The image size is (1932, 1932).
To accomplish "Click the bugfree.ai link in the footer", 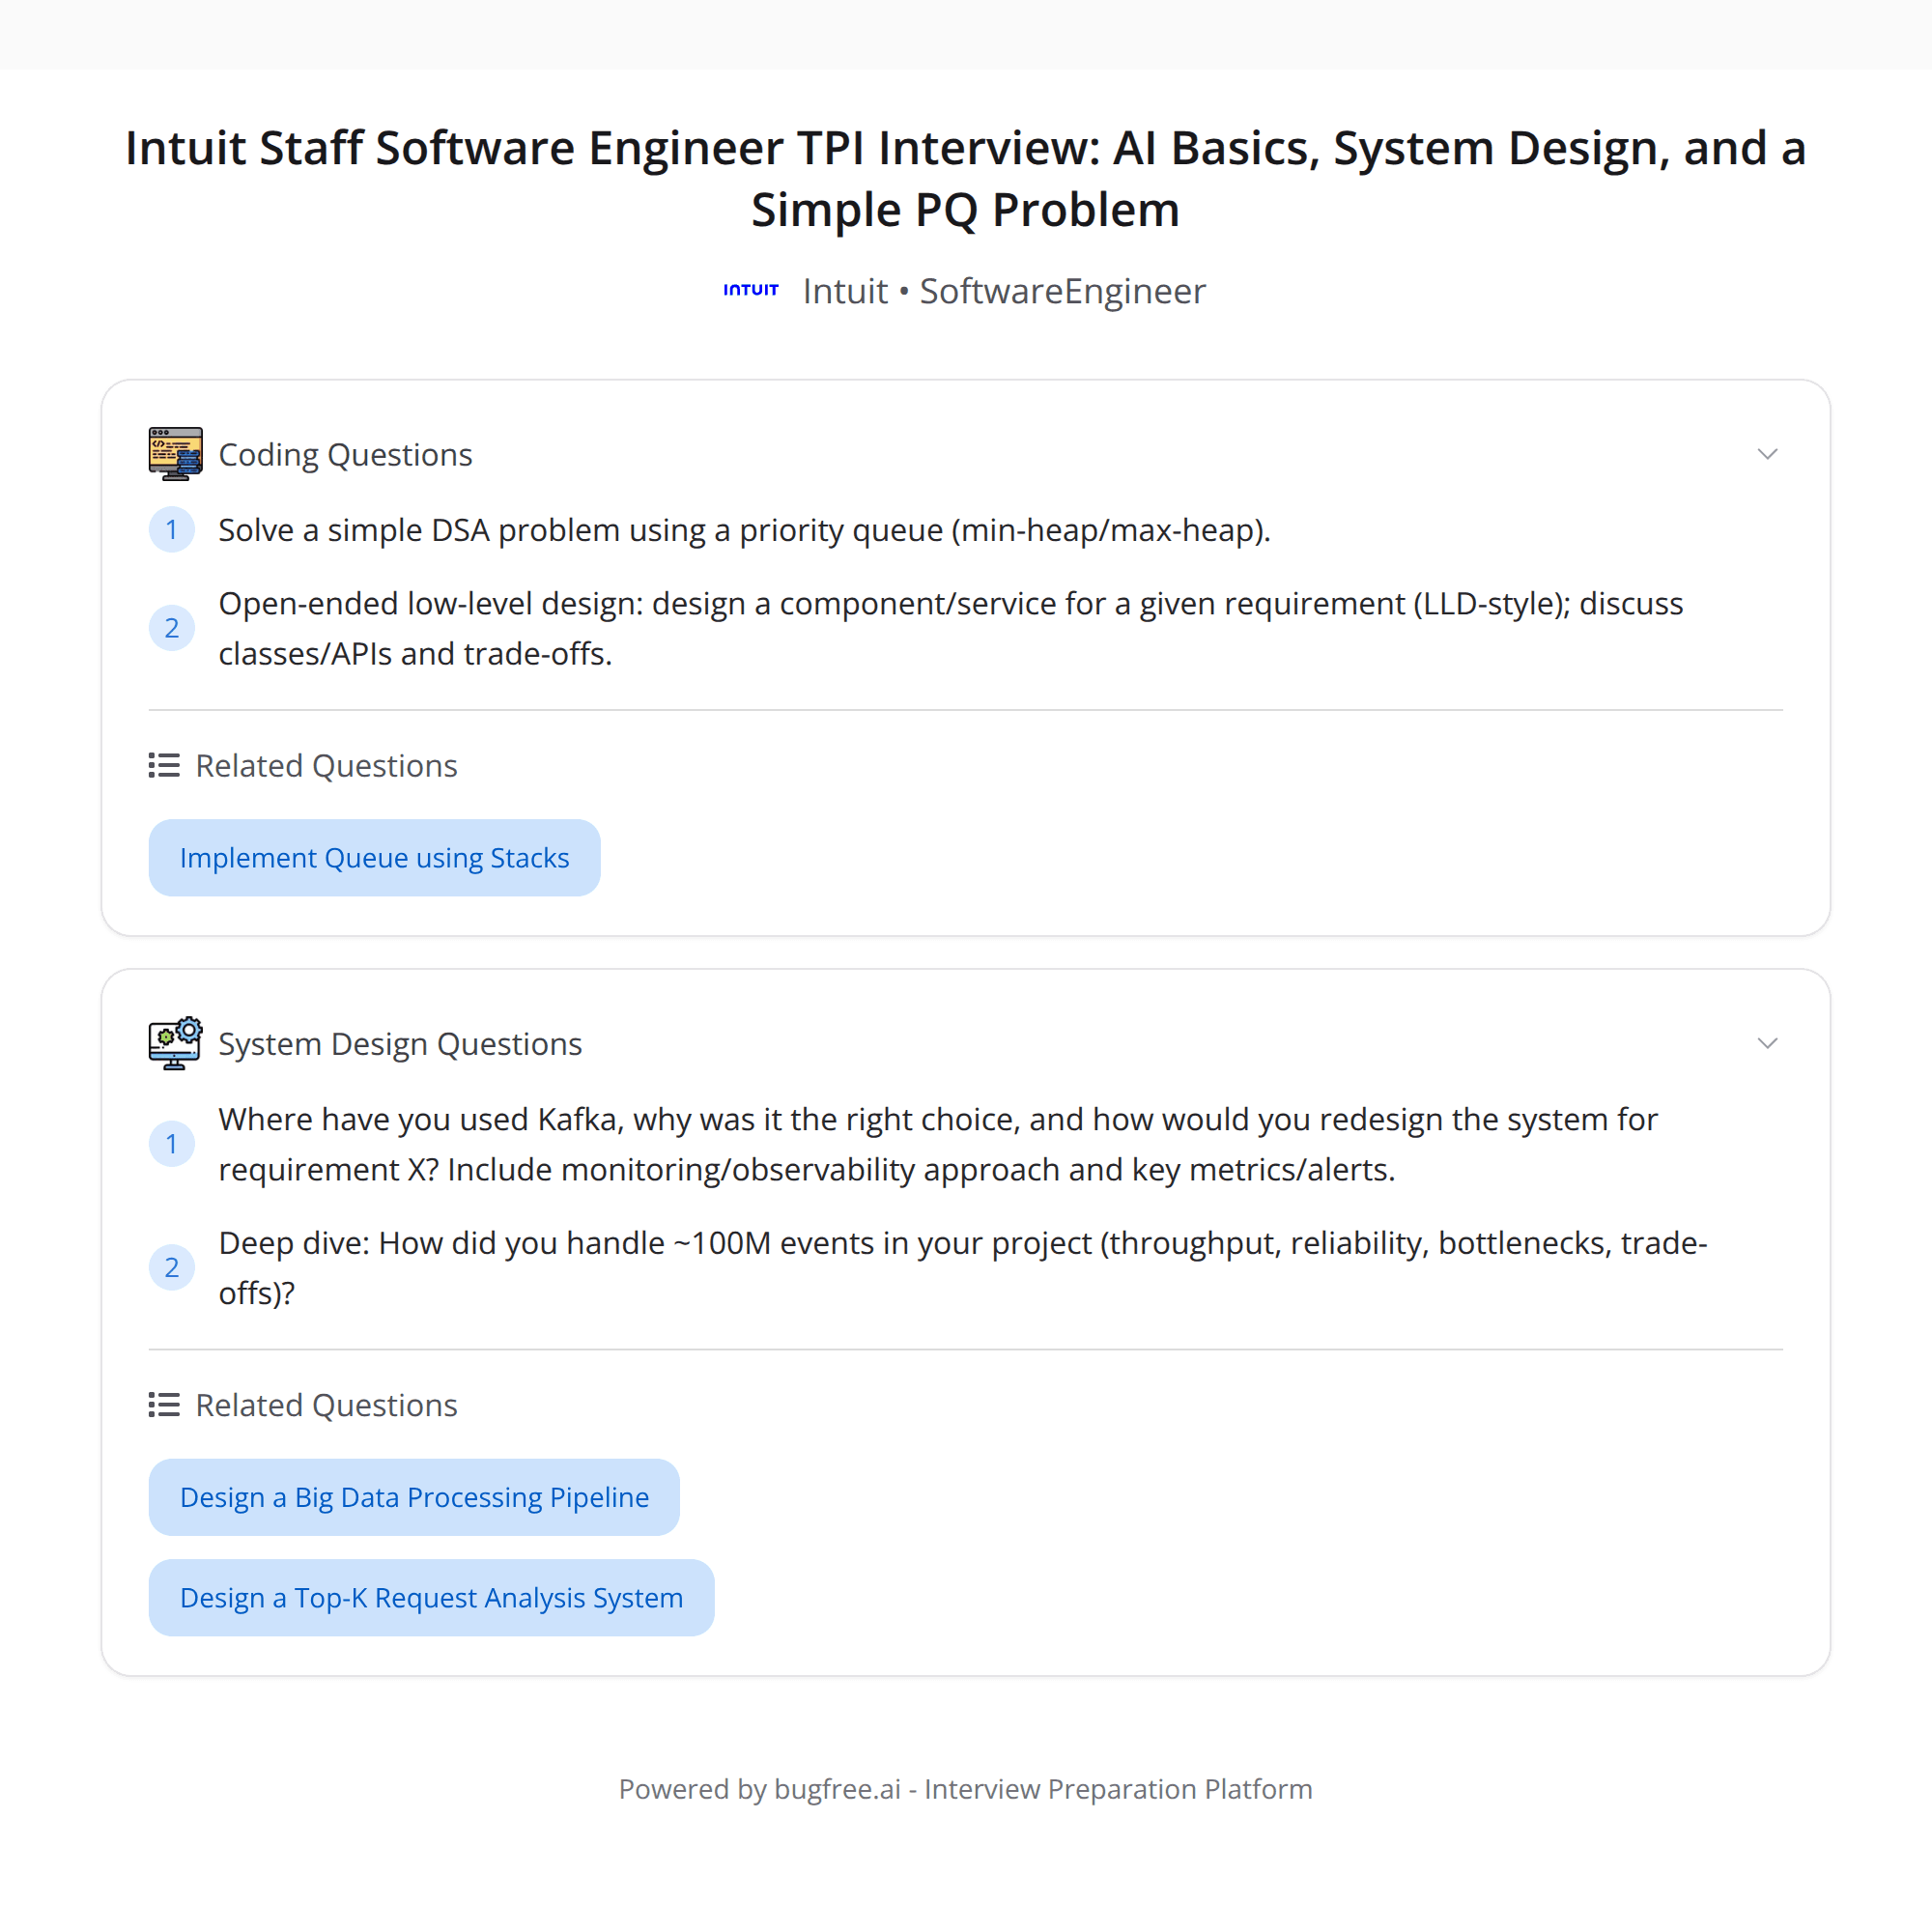I will 836,1789.
